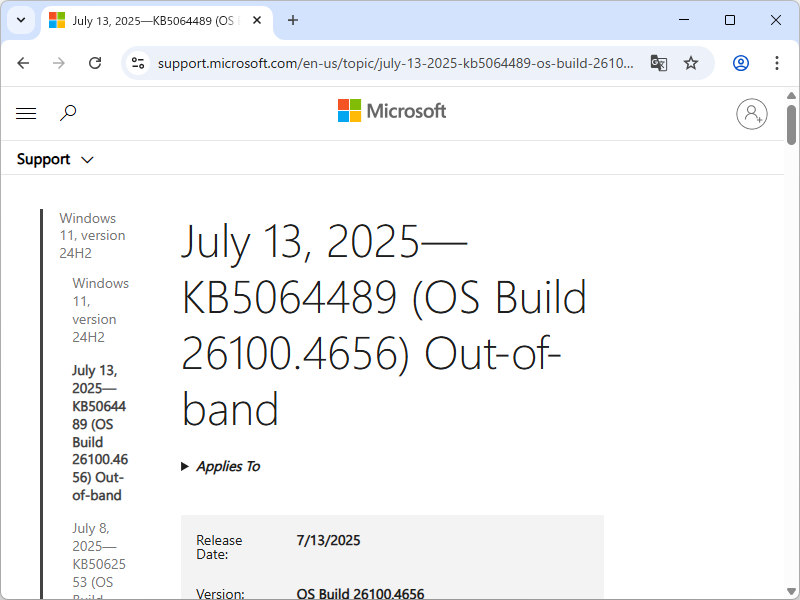The image size is (800, 600).
Task: Open the hamburger navigation menu
Action: click(x=26, y=113)
